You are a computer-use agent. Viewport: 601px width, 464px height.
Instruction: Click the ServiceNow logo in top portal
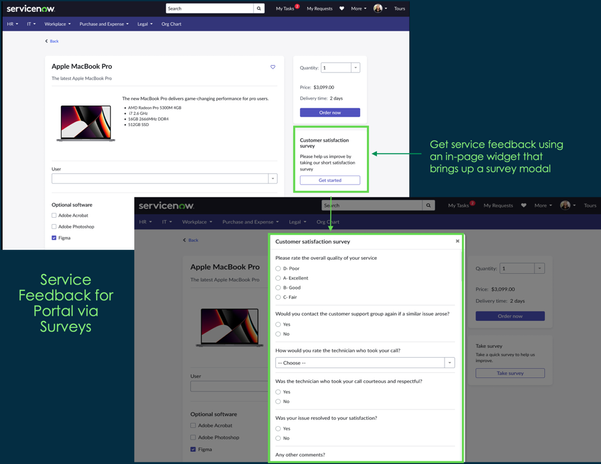[31, 8]
